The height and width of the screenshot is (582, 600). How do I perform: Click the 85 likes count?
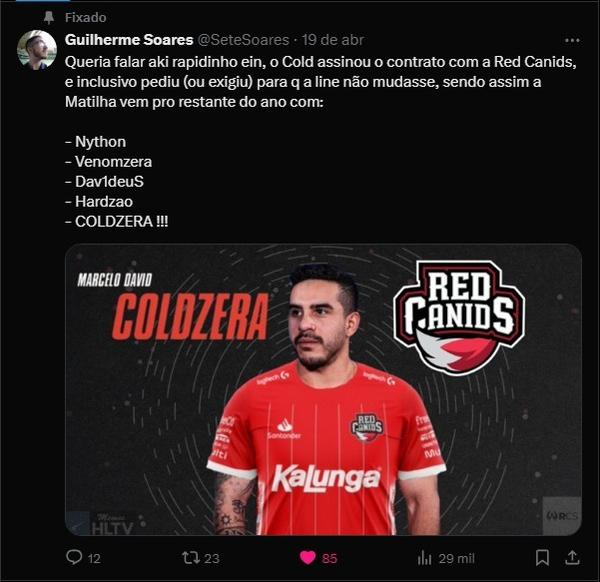tap(329, 559)
